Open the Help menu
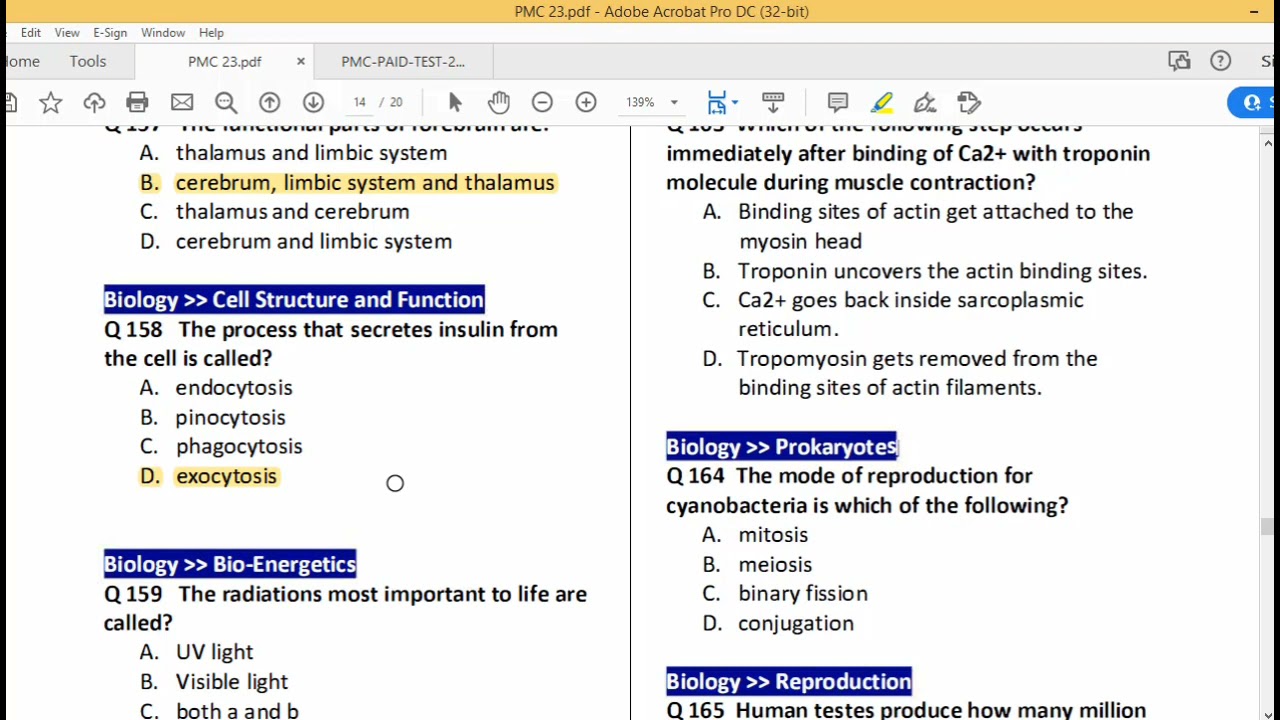The width and height of the screenshot is (1280, 720). tap(211, 32)
